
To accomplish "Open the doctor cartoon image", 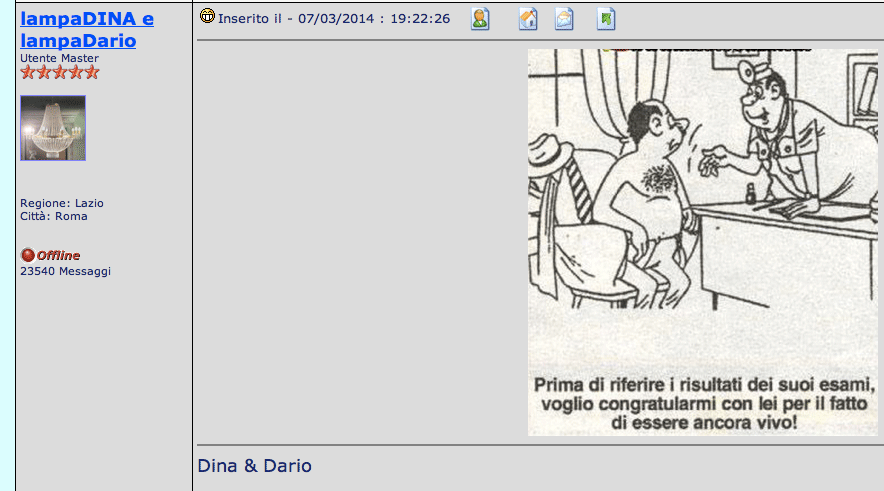I will tap(702, 242).
